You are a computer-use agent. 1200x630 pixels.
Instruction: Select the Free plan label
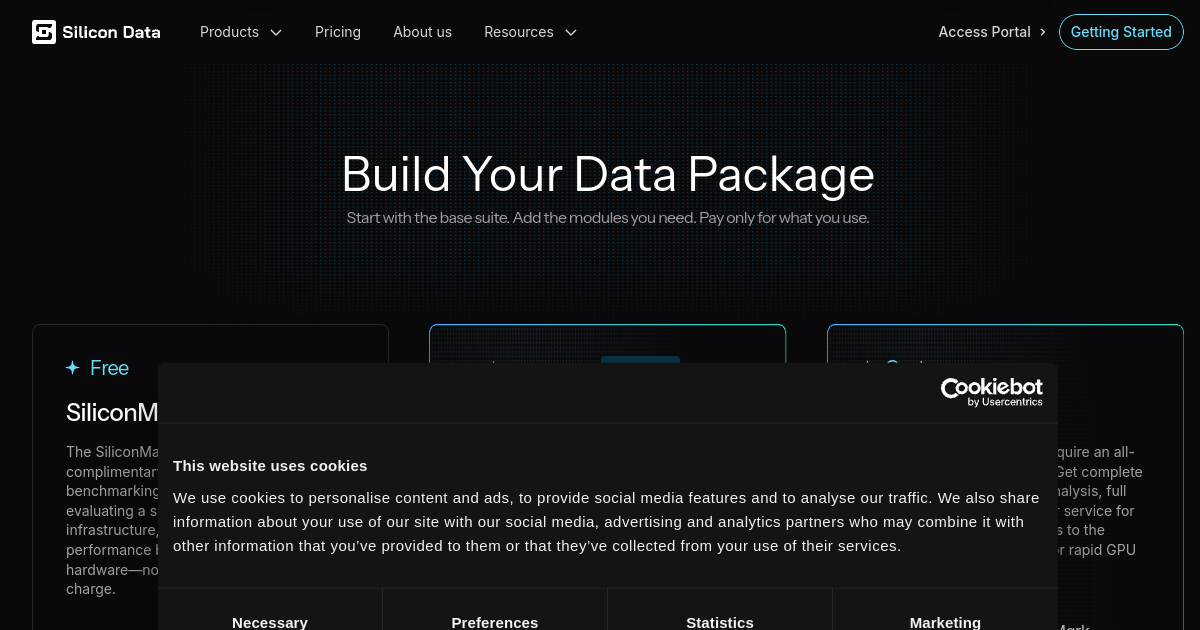pos(109,368)
